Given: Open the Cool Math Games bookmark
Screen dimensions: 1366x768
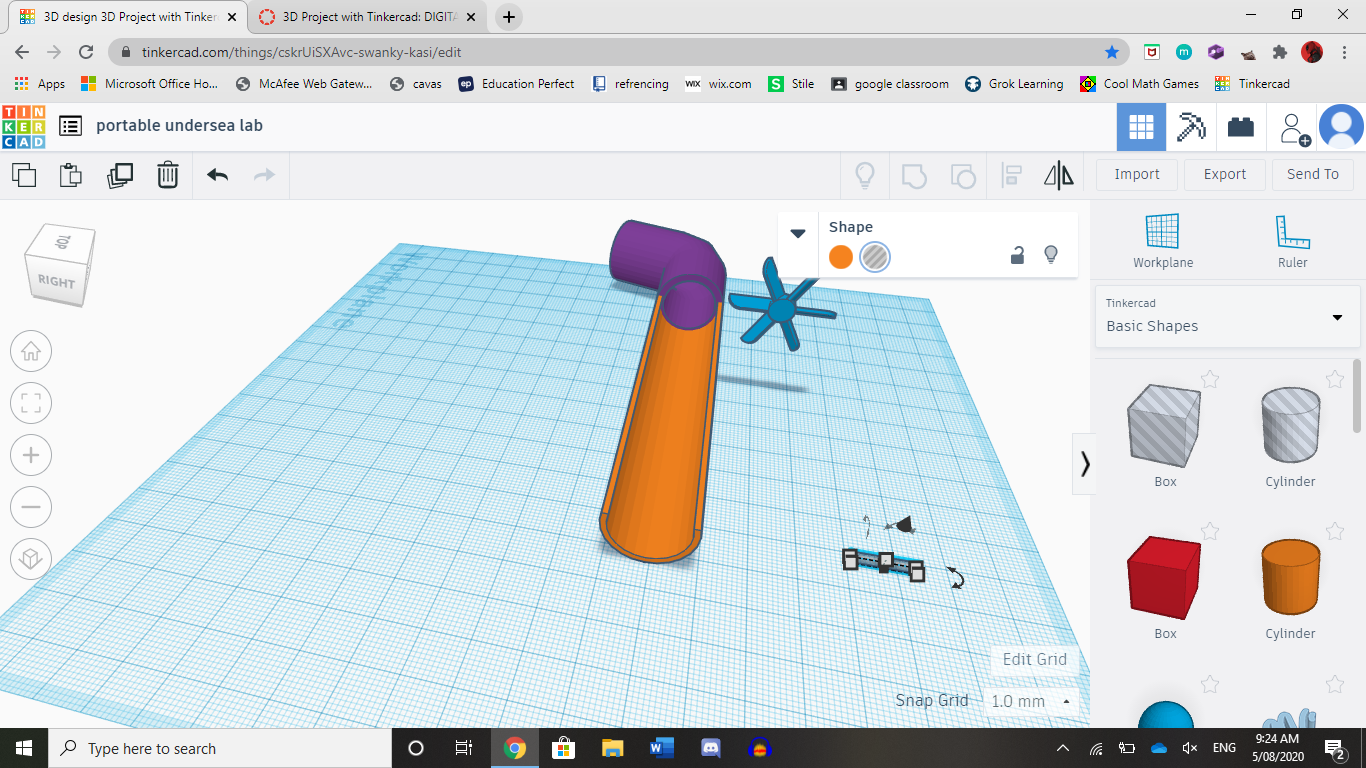Looking at the screenshot, I should 1139,84.
